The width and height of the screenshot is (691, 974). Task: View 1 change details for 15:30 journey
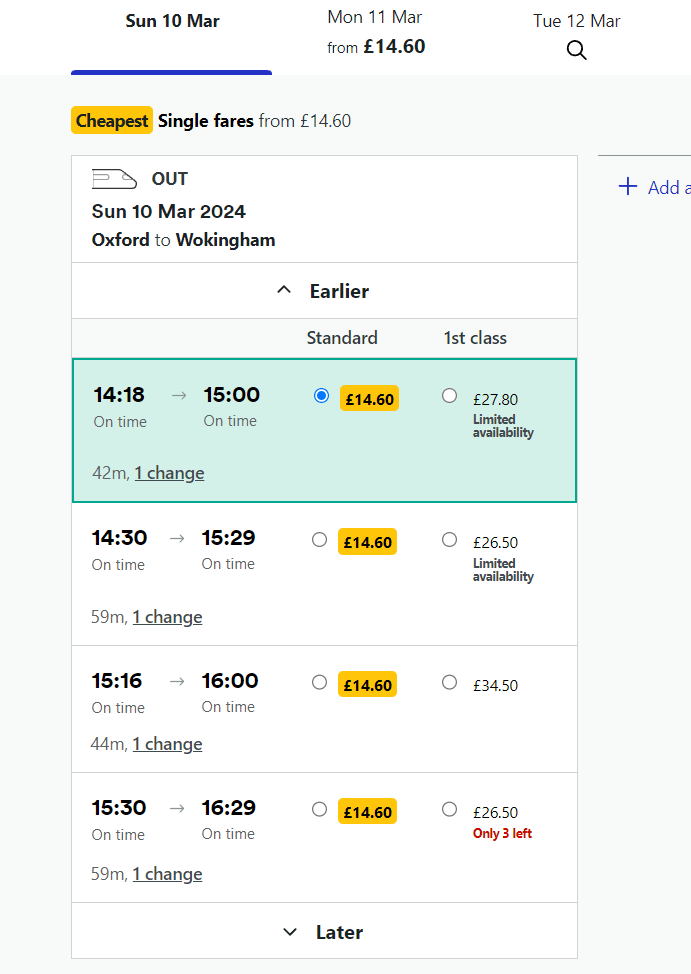pos(167,875)
